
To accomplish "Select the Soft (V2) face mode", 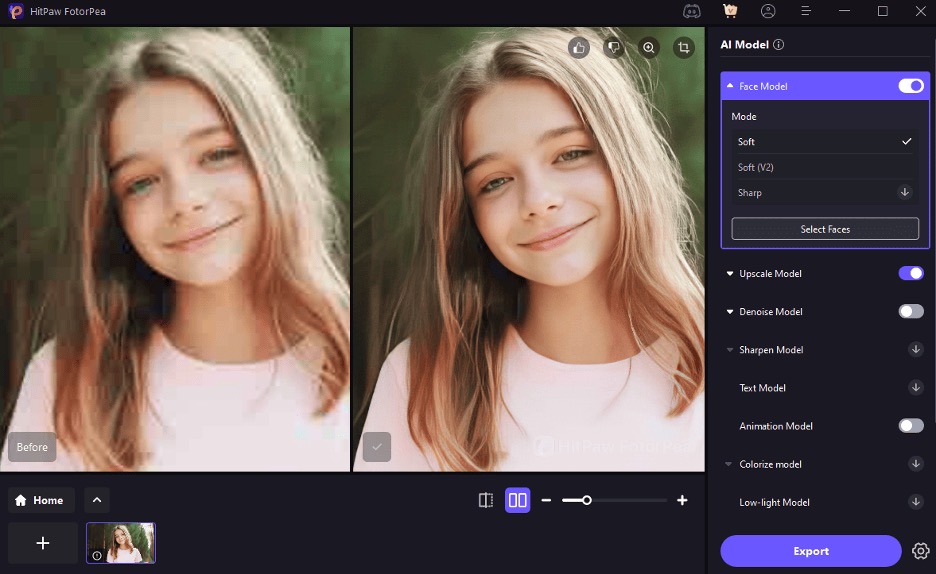I will click(825, 167).
